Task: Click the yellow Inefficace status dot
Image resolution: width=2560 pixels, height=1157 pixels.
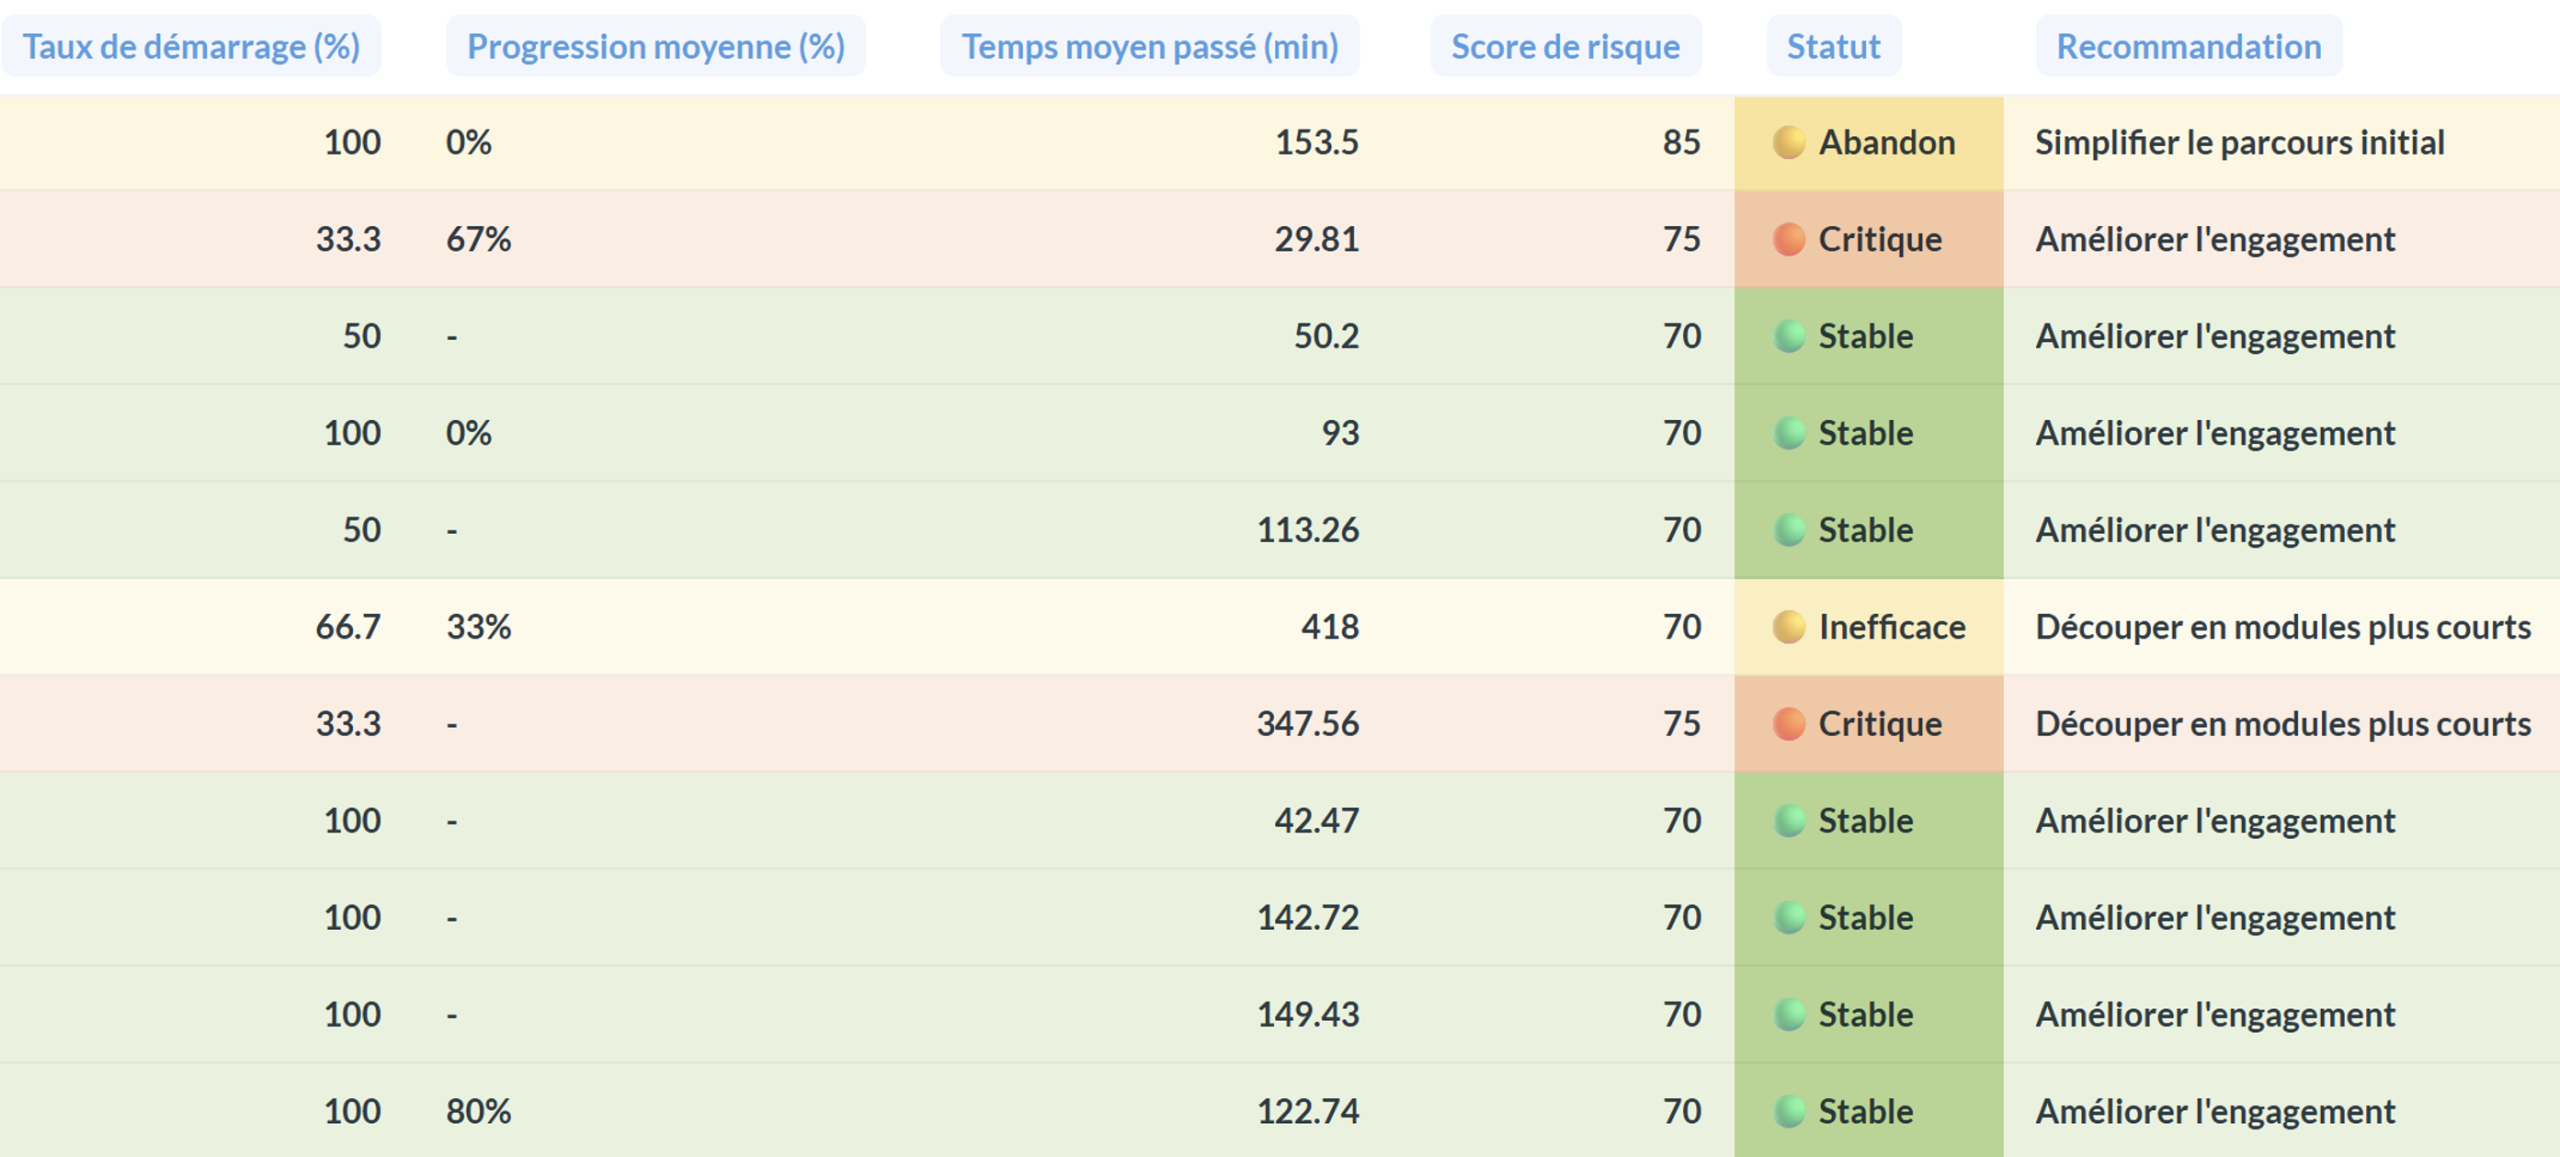Action: [x=1788, y=627]
